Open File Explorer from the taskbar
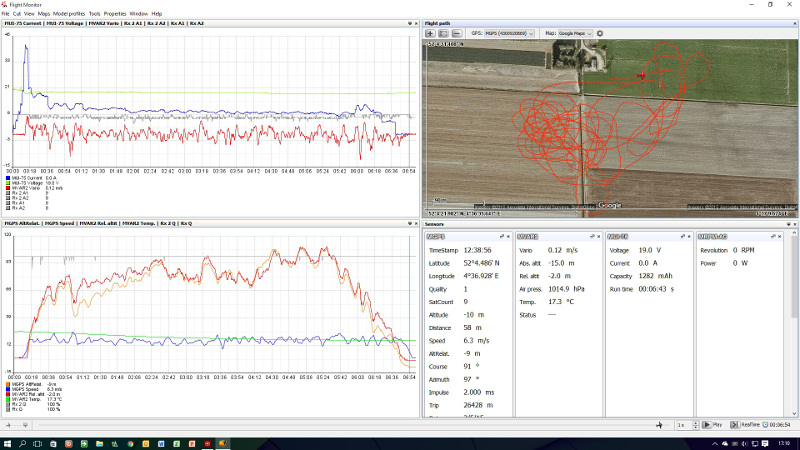800x450 pixels. click(x=99, y=444)
